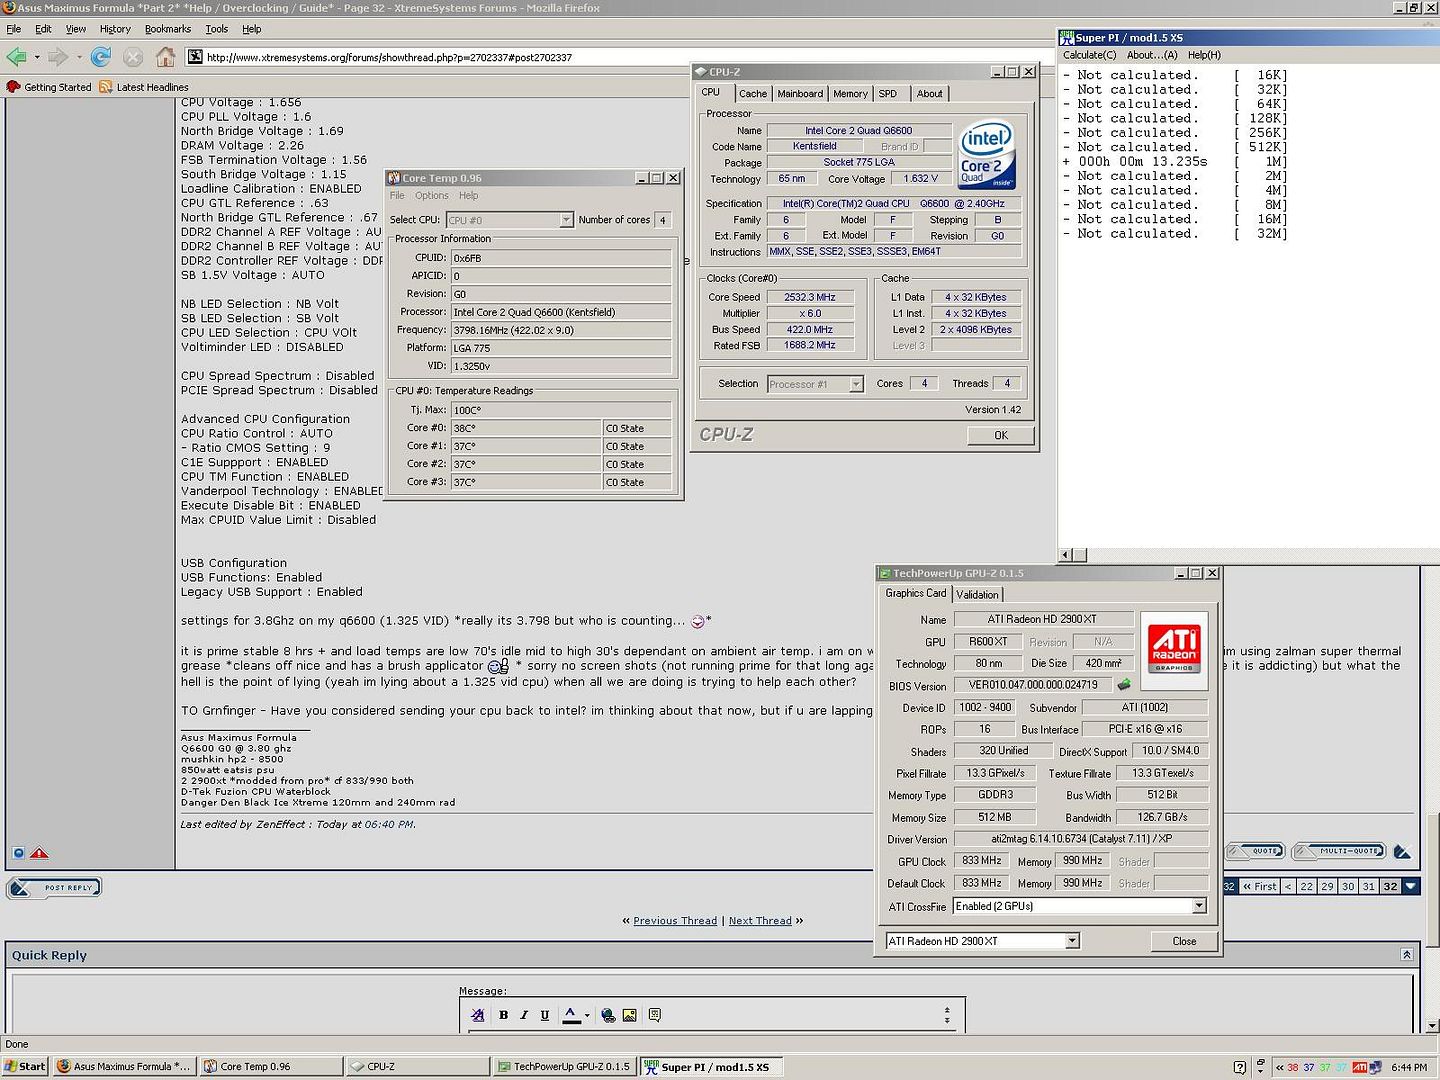Open the text color dropdown arrow in Quick Reply
Viewport: 1440px width, 1080px height.
587,1015
